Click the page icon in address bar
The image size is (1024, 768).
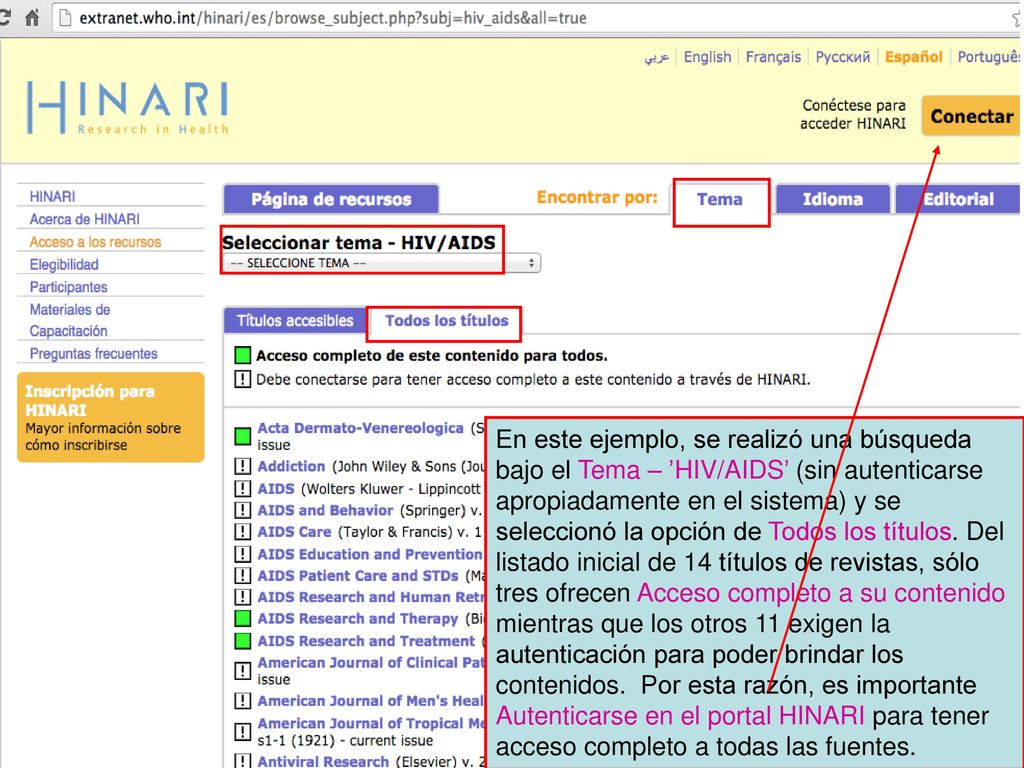point(65,18)
